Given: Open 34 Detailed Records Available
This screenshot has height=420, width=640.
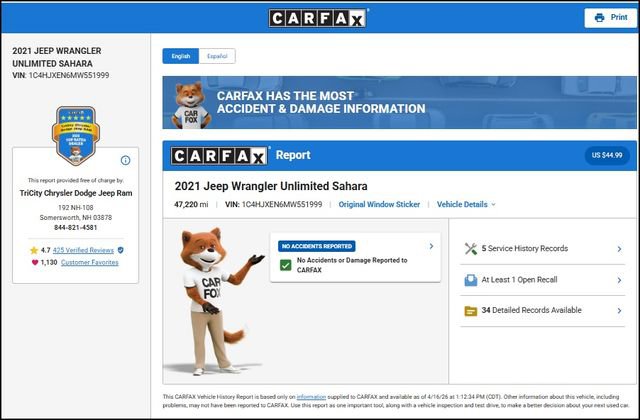Looking at the screenshot, I should 543,311.
